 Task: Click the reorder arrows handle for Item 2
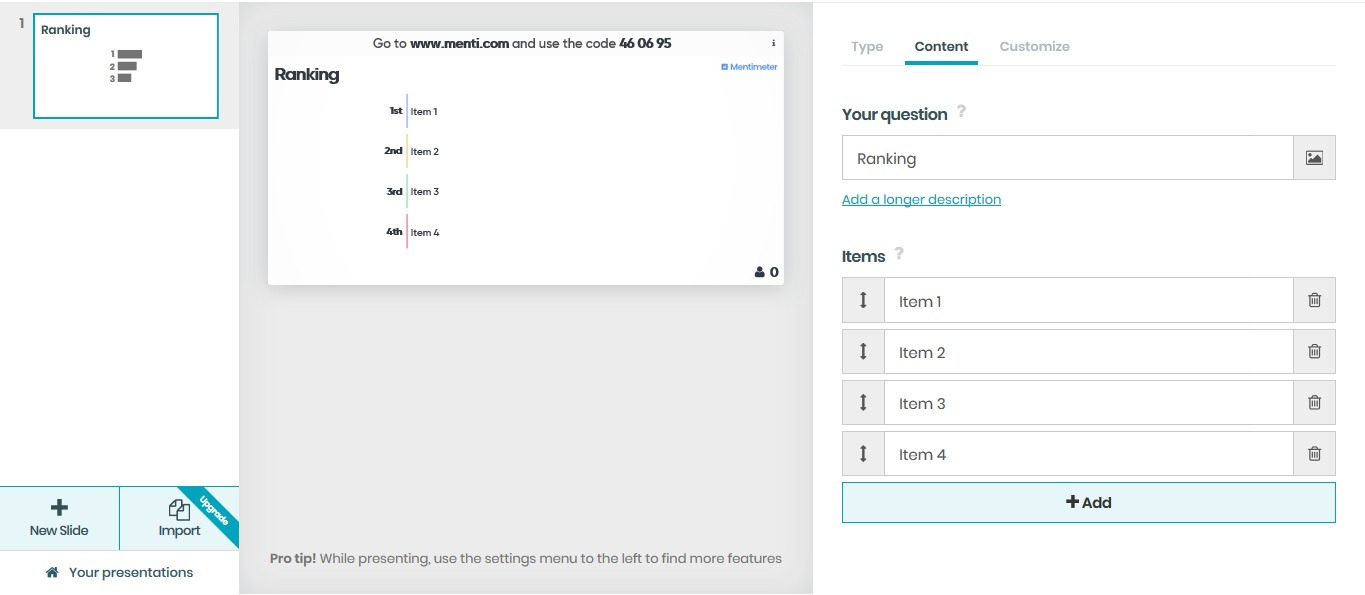pos(863,351)
